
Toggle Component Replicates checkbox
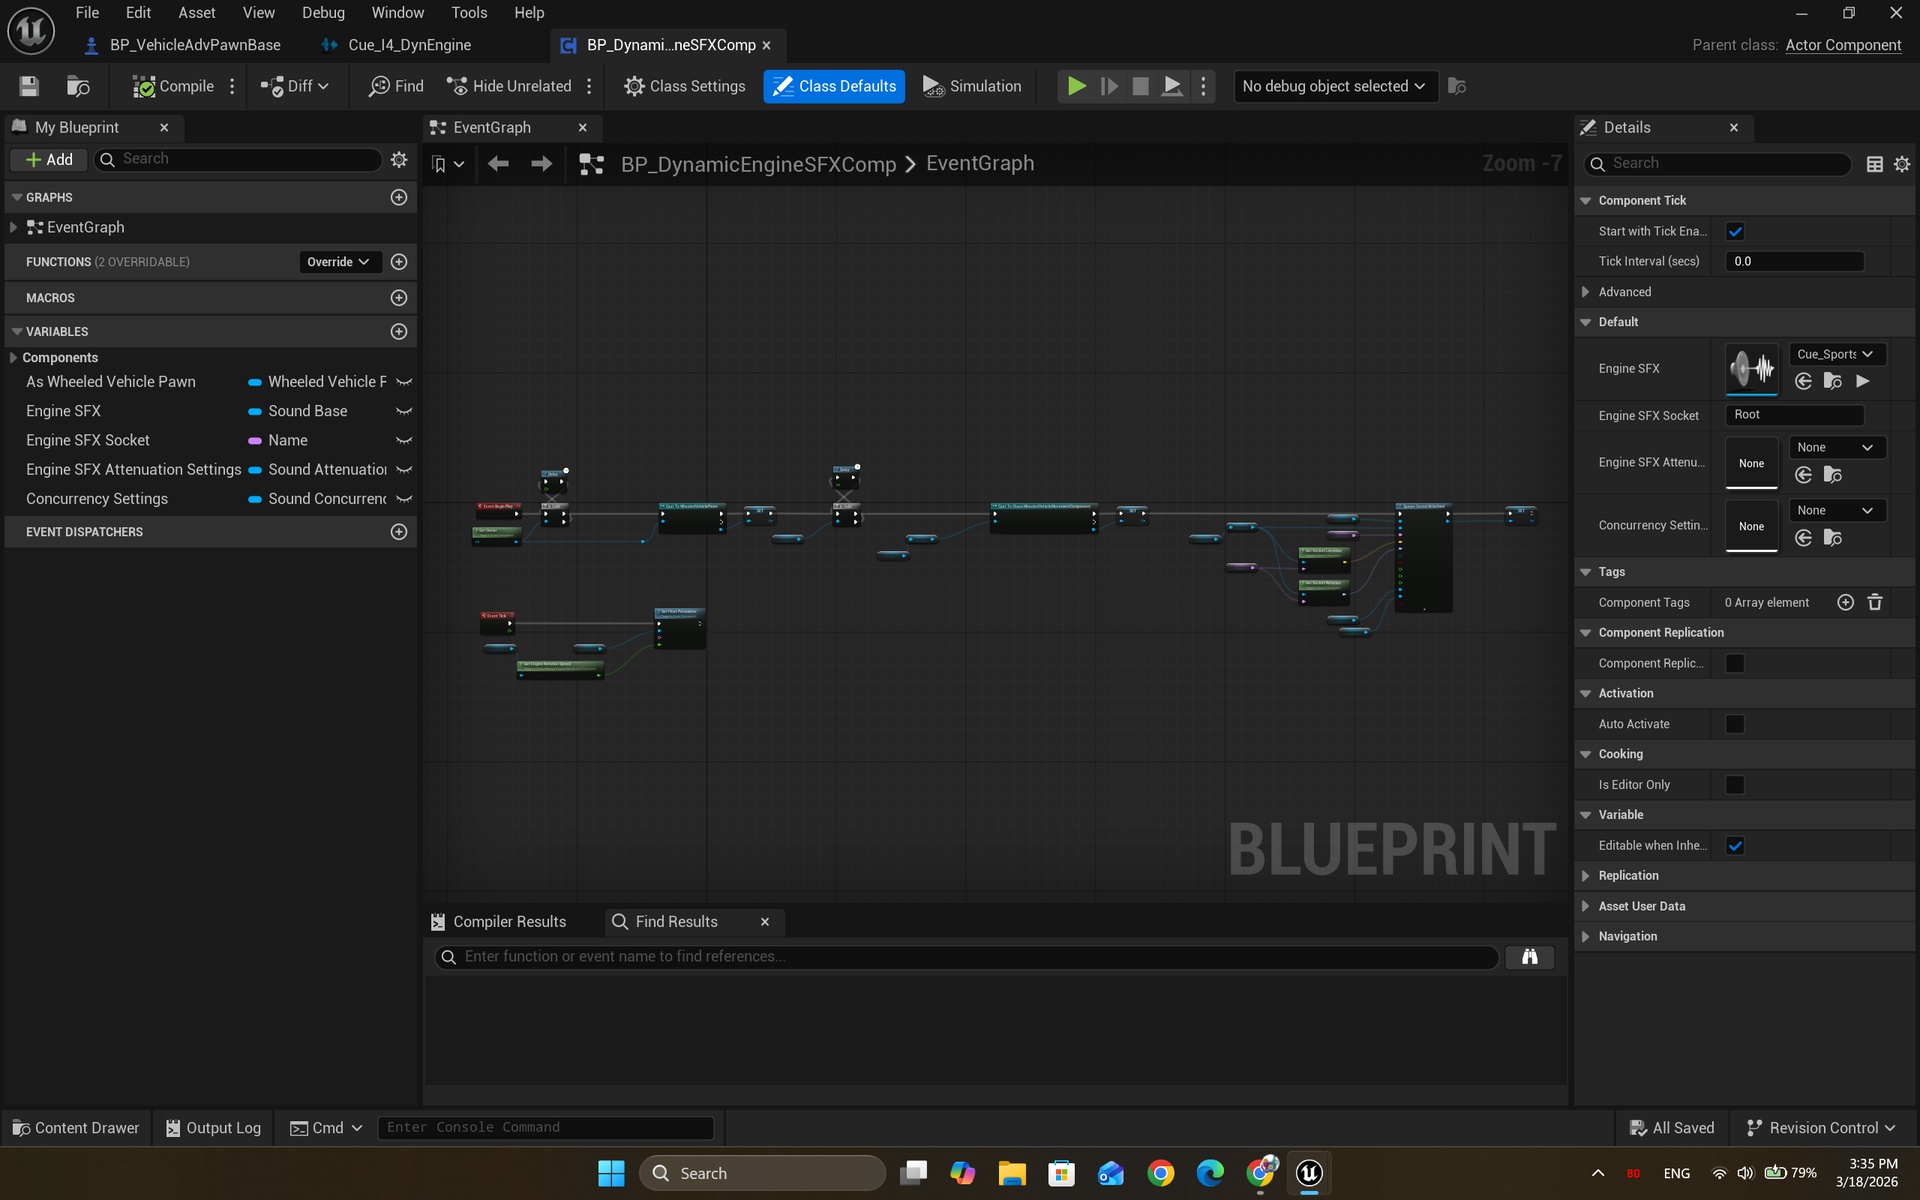coord(1735,663)
